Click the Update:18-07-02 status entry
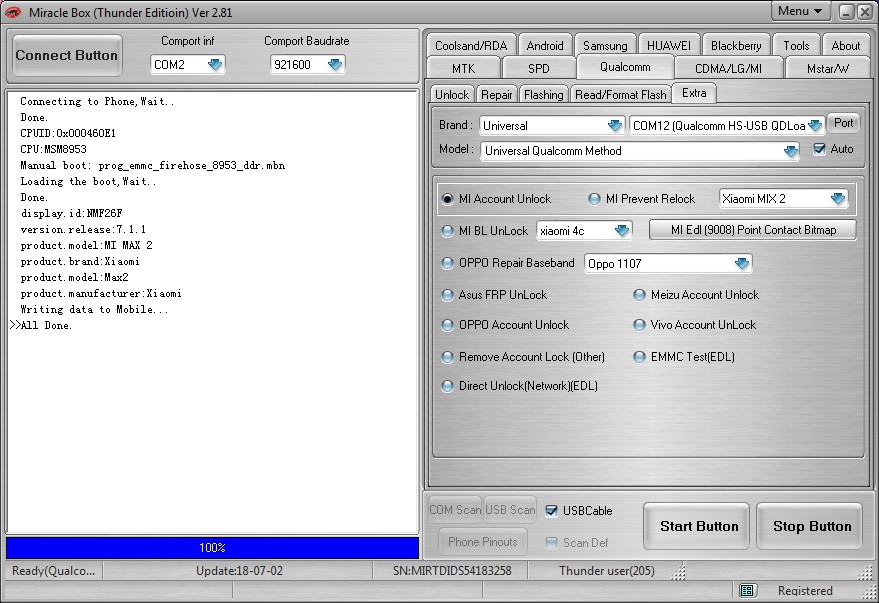 [239, 570]
